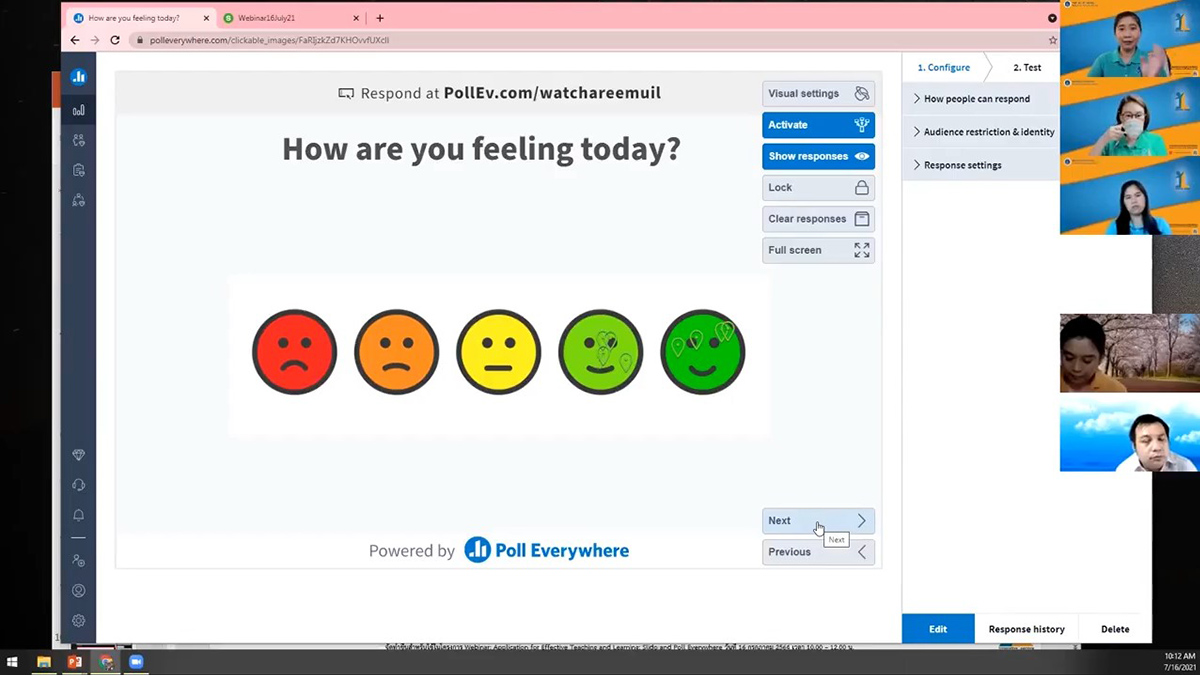Open the notifications bell in sidebar
The image size is (1200, 675).
point(79,515)
